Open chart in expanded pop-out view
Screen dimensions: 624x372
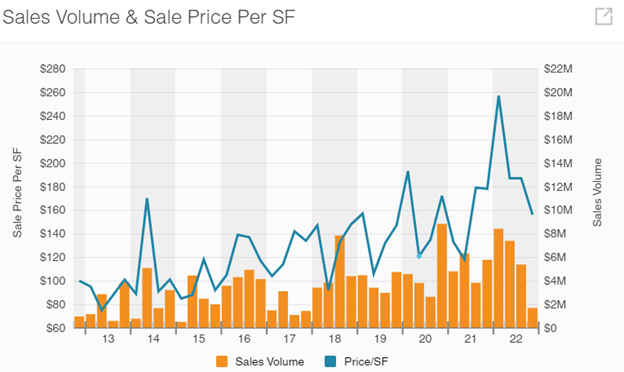603,16
